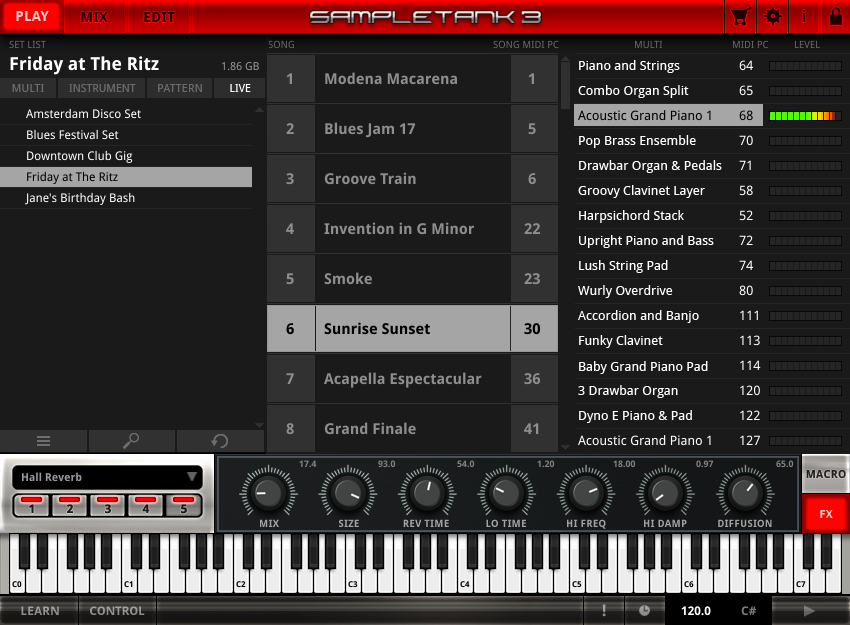Toggle effect slot 1
850x625 pixels.
coord(31,506)
